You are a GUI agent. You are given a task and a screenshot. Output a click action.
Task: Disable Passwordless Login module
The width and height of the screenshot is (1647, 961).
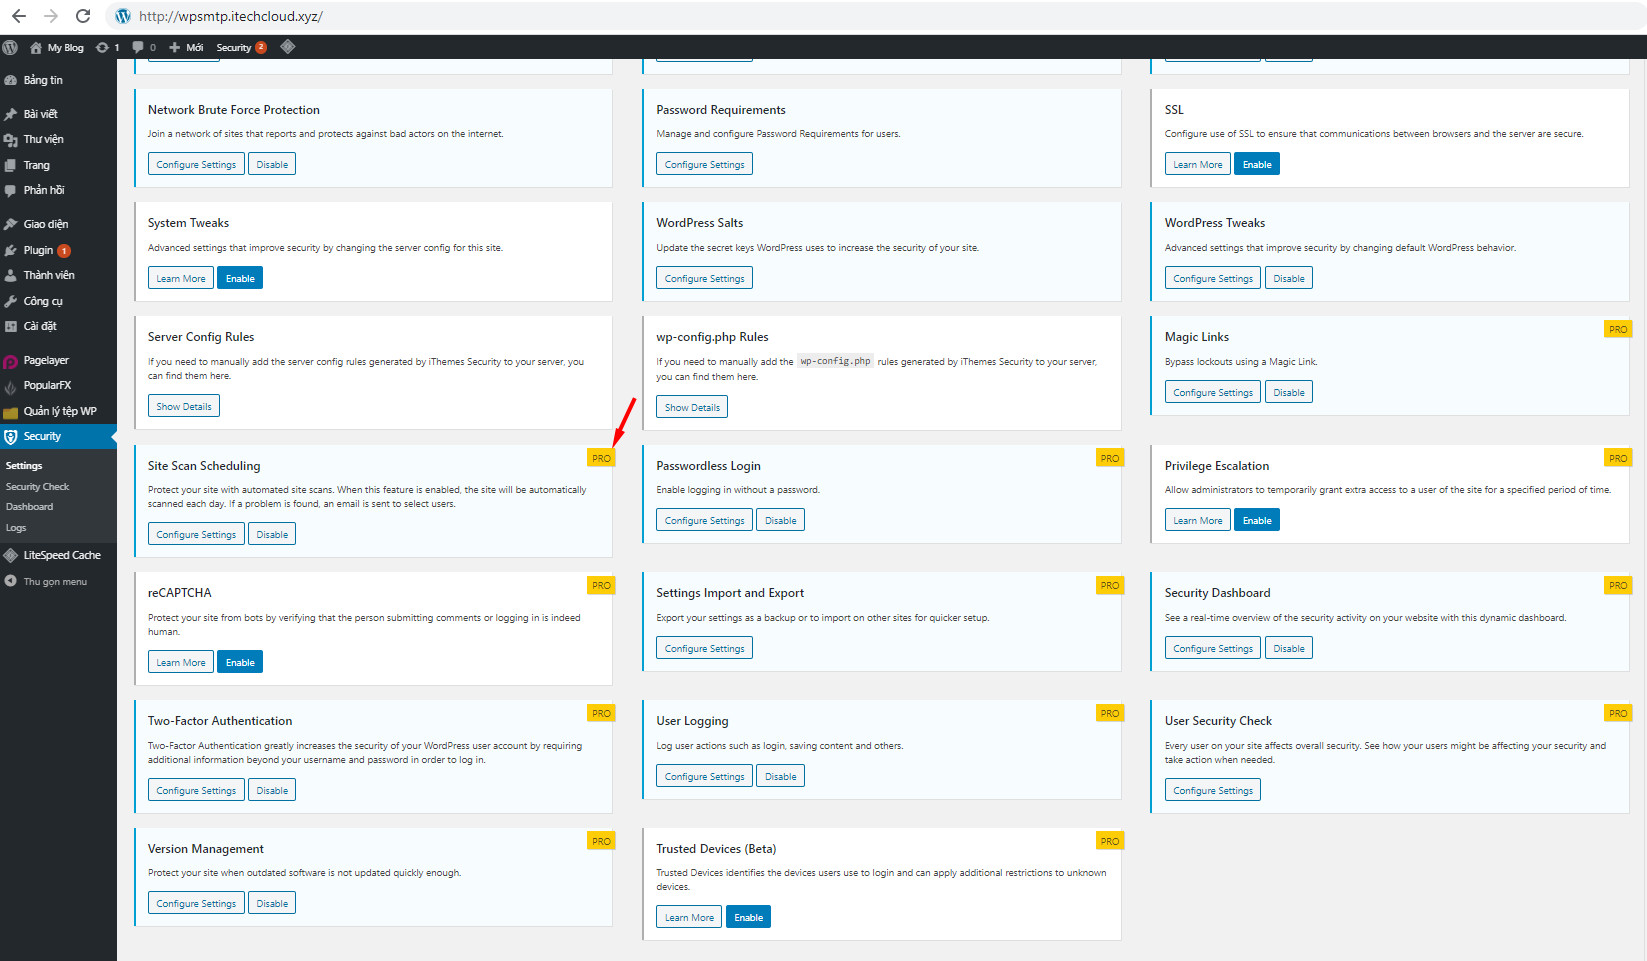pos(781,520)
